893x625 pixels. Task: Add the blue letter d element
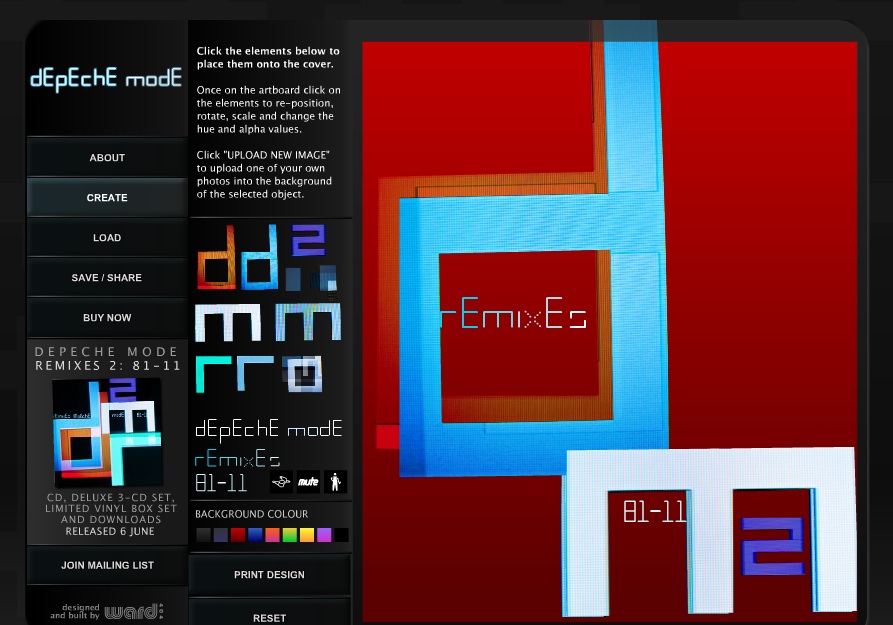[260, 257]
